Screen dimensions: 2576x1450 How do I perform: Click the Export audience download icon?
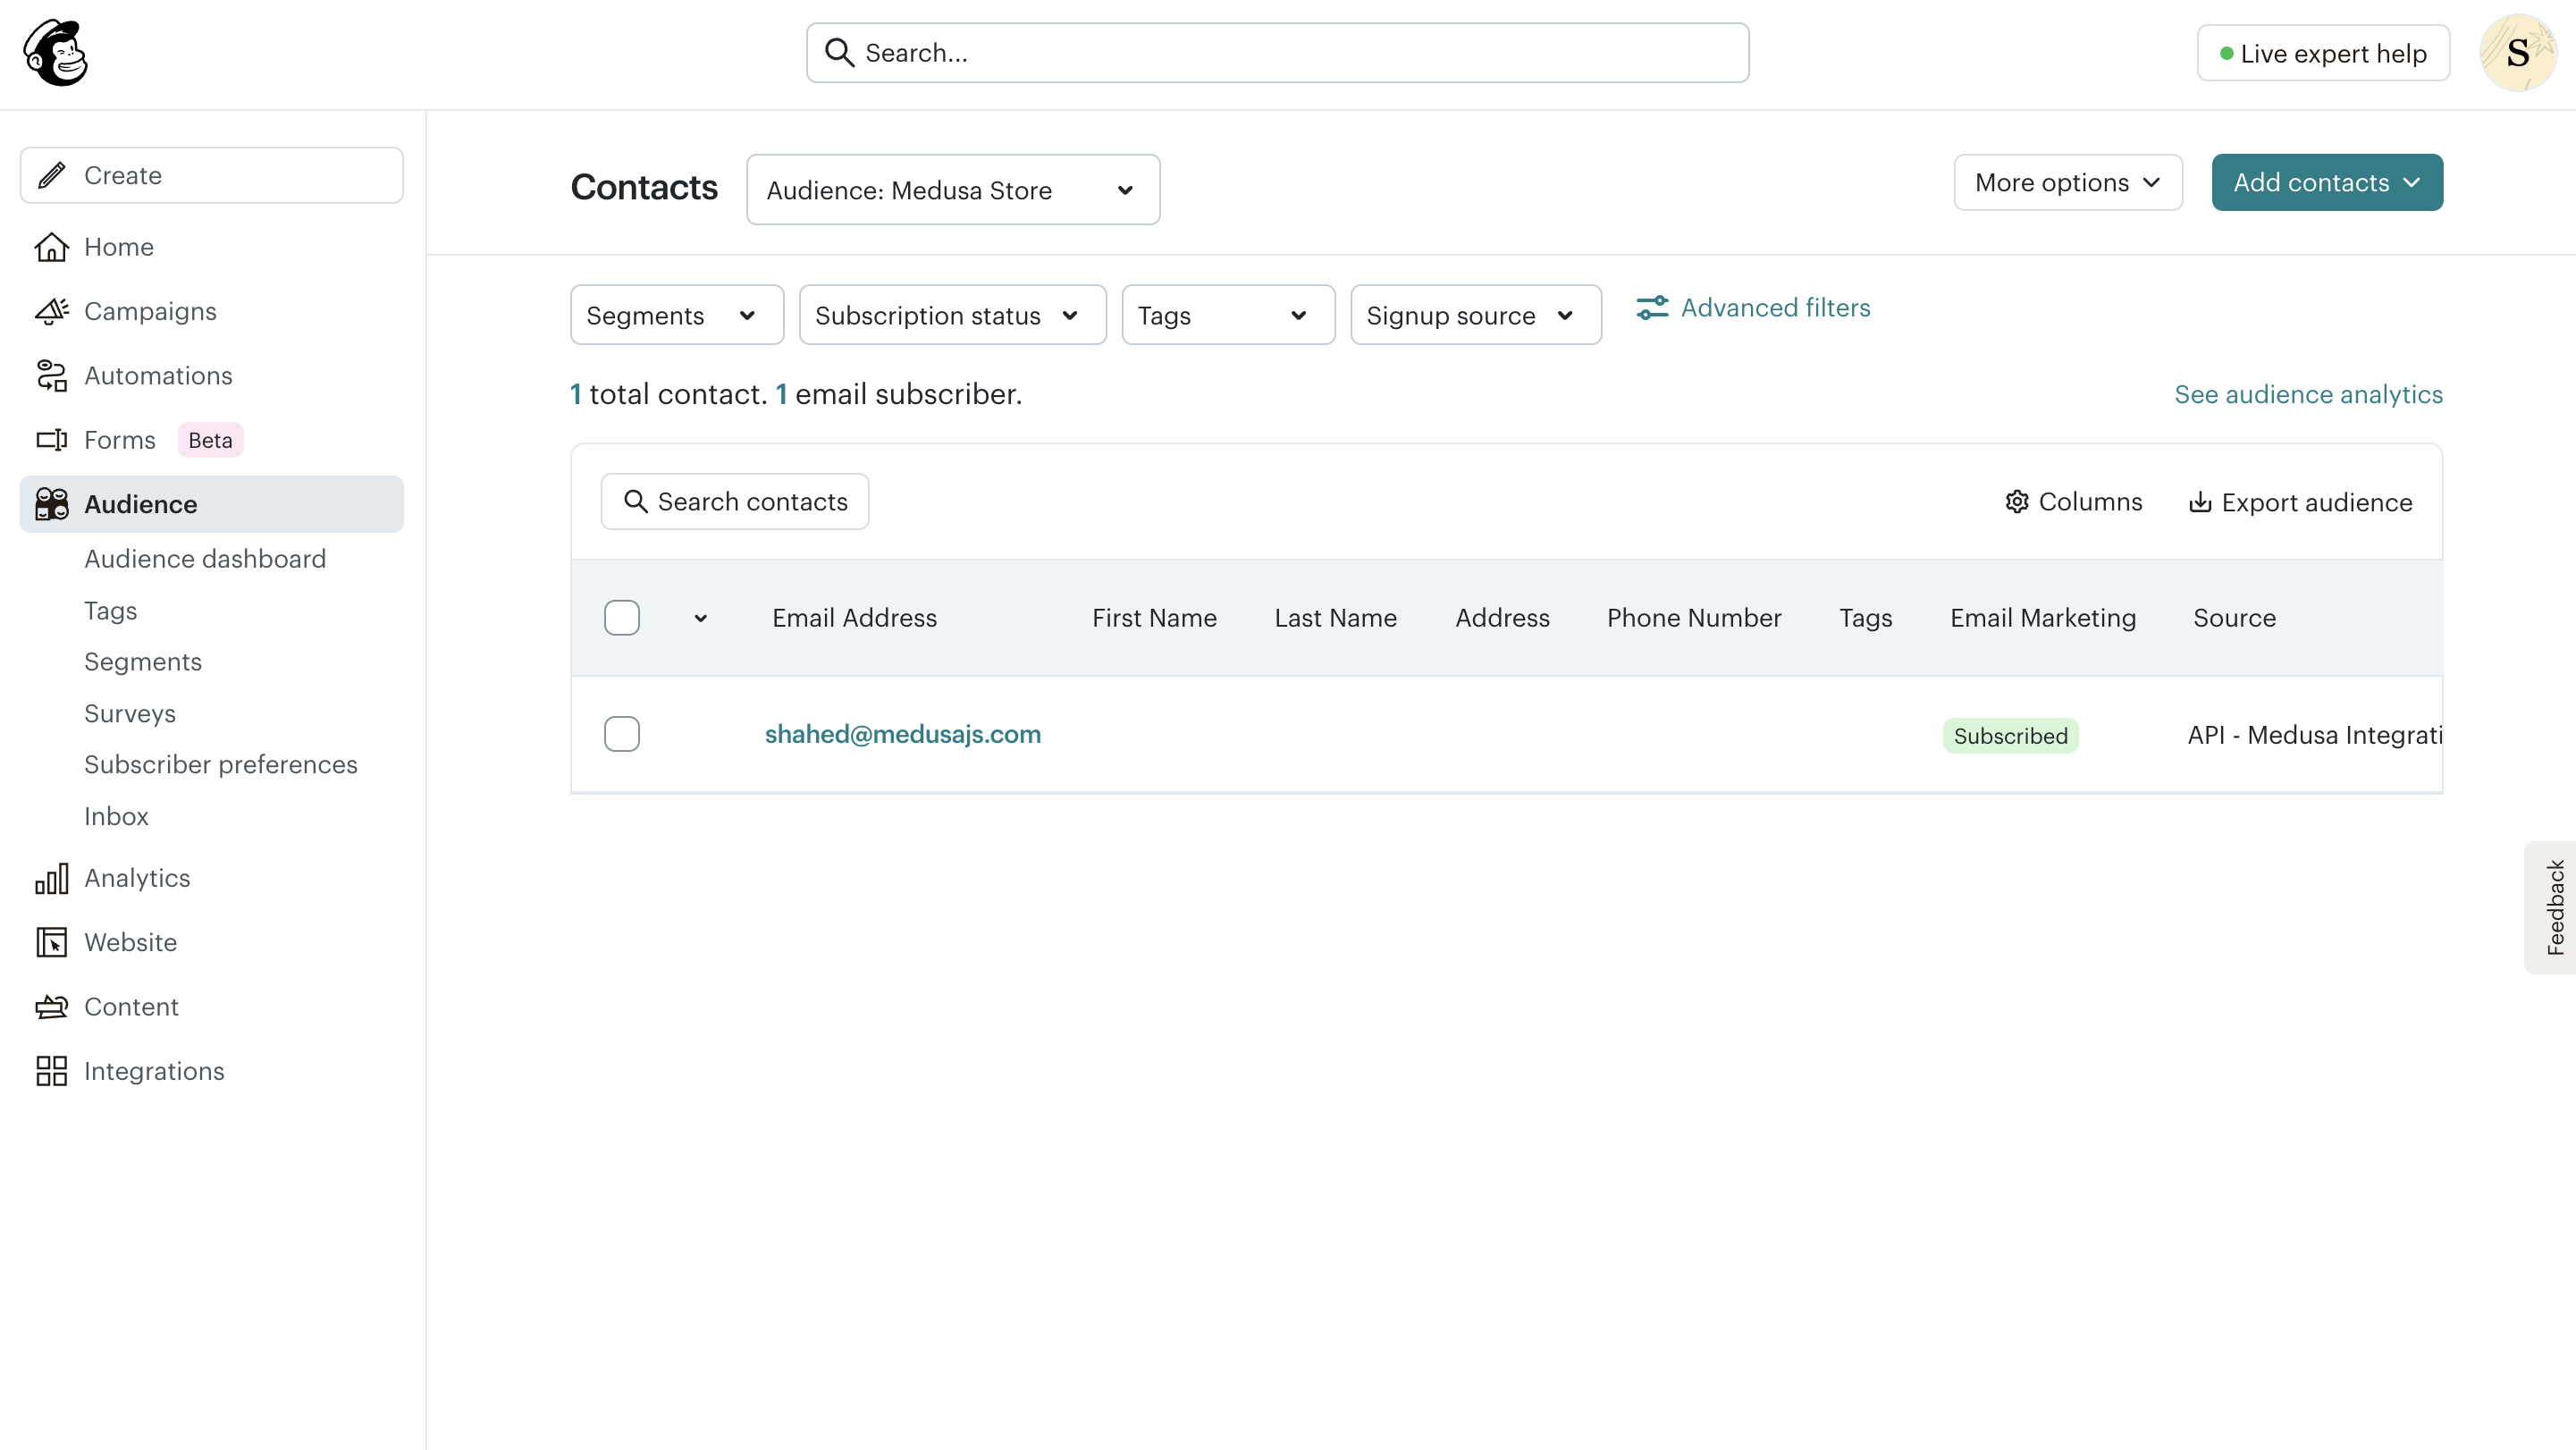[x=2199, y=501]
